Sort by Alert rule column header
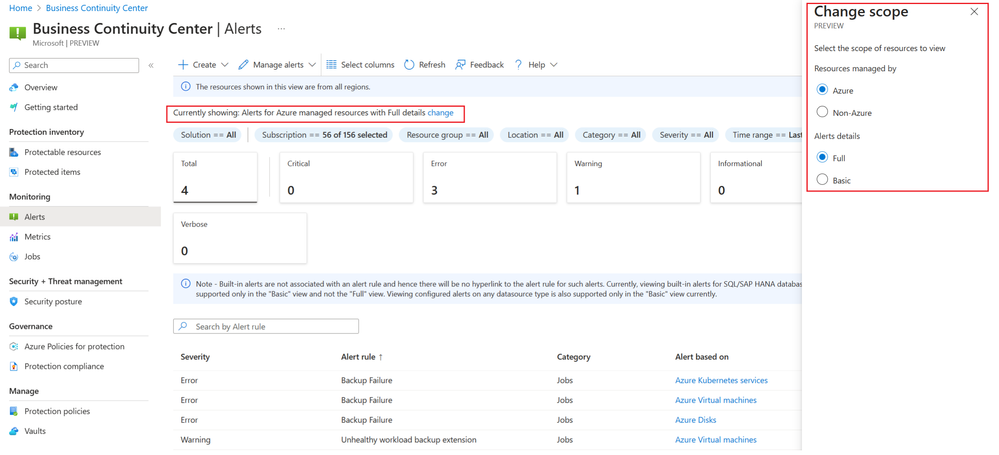This screenshot has height=455, width=999. coord(362,357)
